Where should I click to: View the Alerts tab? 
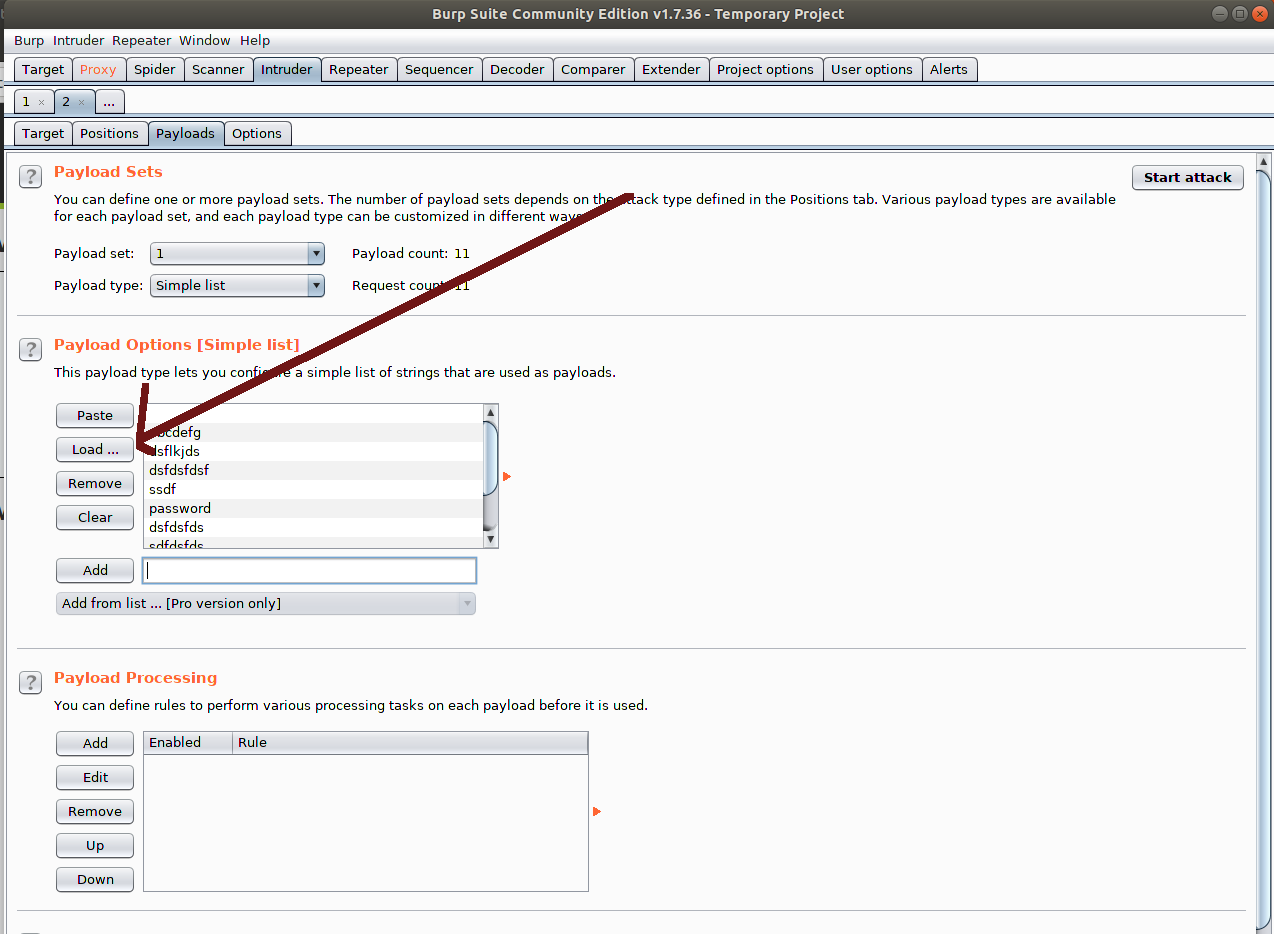tap(949, 70)
